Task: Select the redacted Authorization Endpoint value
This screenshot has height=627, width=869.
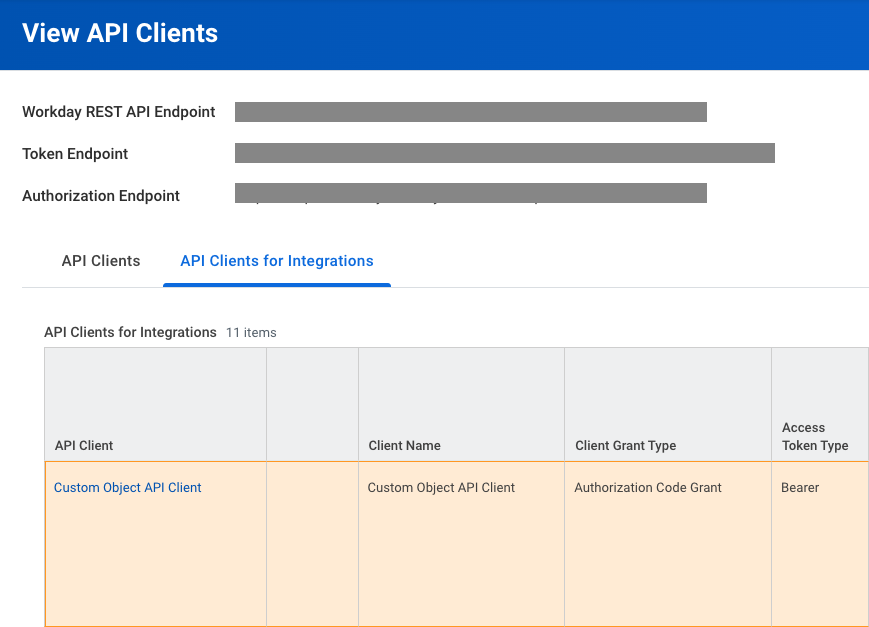Action: pyautogui.click(x=471, y=193)
